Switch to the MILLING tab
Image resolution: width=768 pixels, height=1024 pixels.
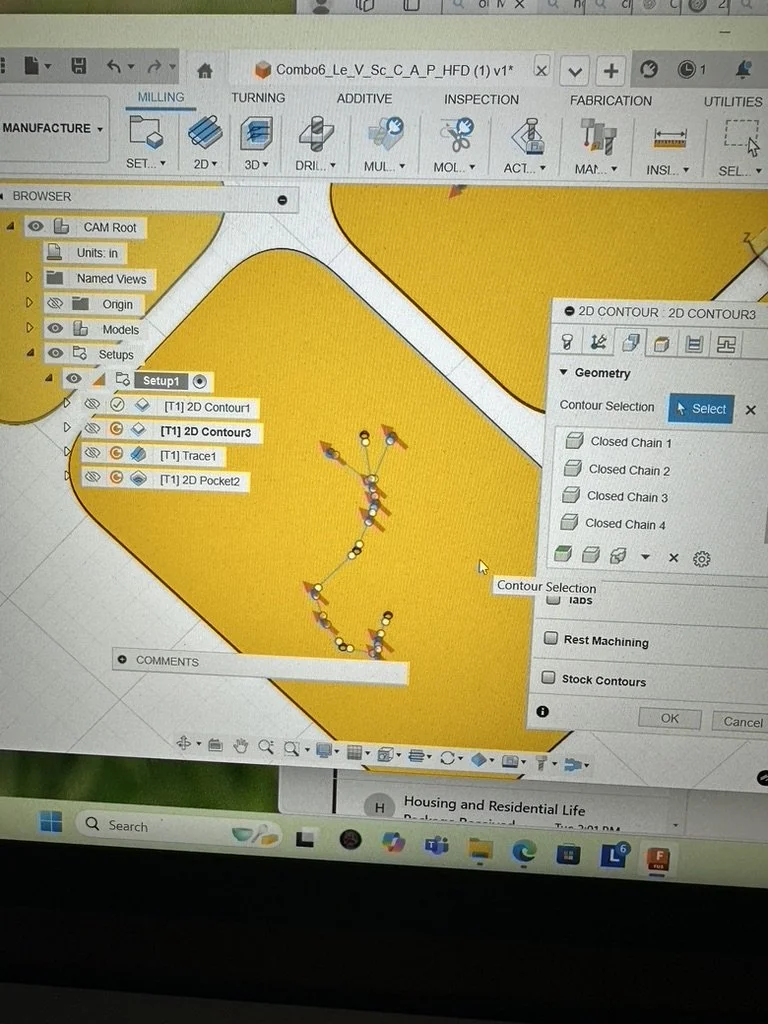pyautogui.click(x=161, y=97)
